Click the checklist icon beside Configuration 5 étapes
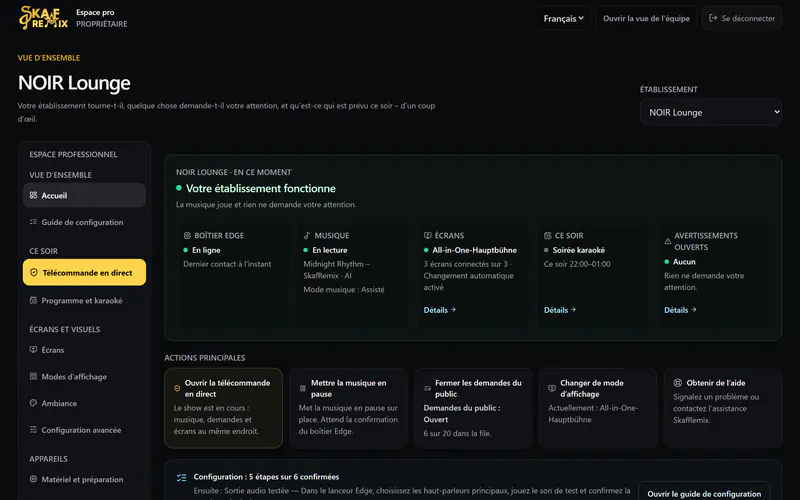Viewport: 800px width, 500px height. [182, 478]
